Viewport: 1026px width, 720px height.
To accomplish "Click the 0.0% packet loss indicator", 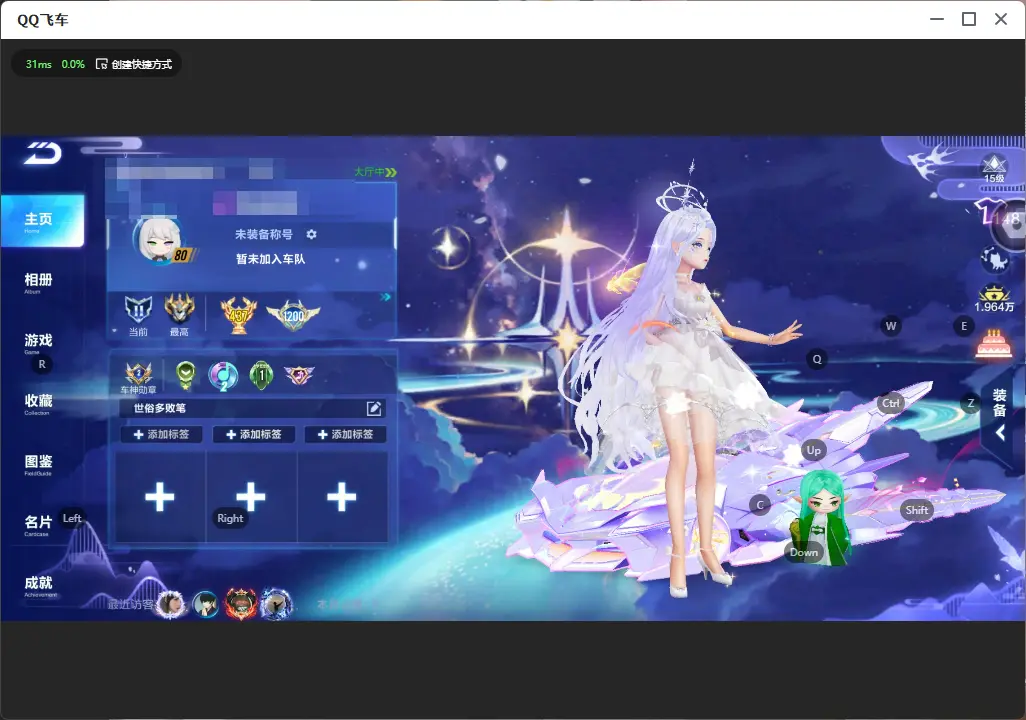I will coord(73,64).
